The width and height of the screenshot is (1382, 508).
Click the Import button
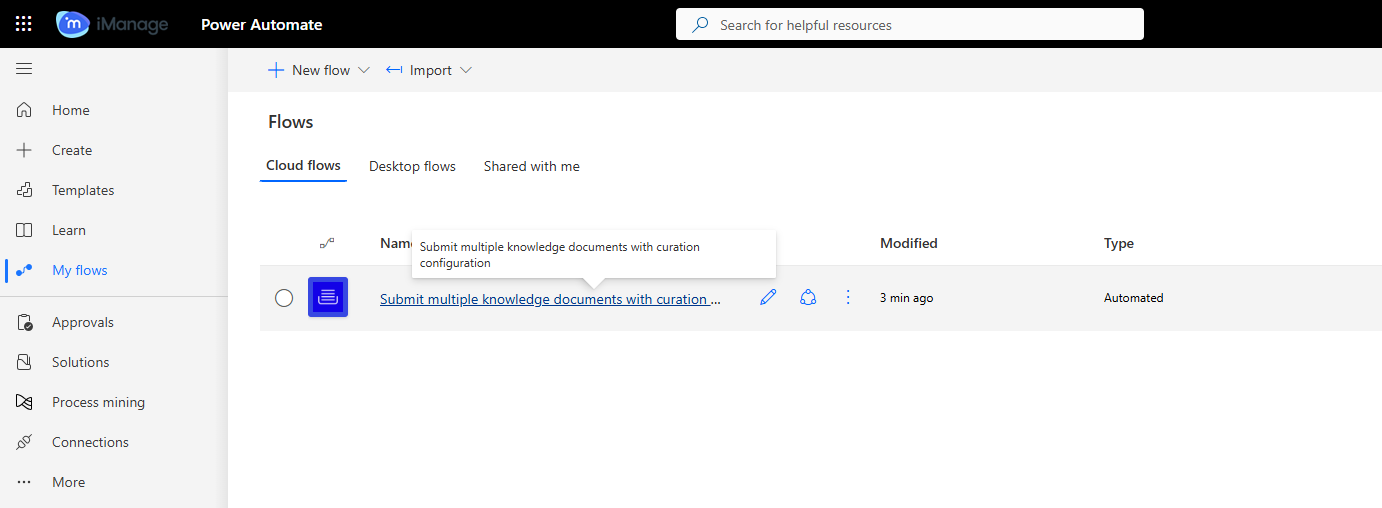(x=429, y=70)
